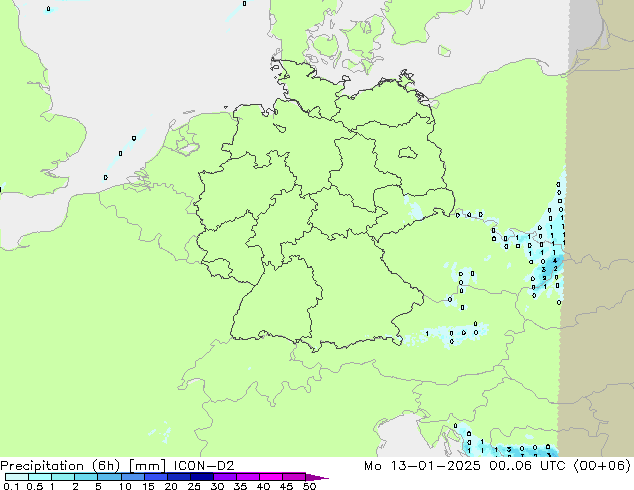Click the 'Precipitation (6h) [mm]' title text
Image resolution: width=634 pixels, height=490 pixels.
click(83, 466)
